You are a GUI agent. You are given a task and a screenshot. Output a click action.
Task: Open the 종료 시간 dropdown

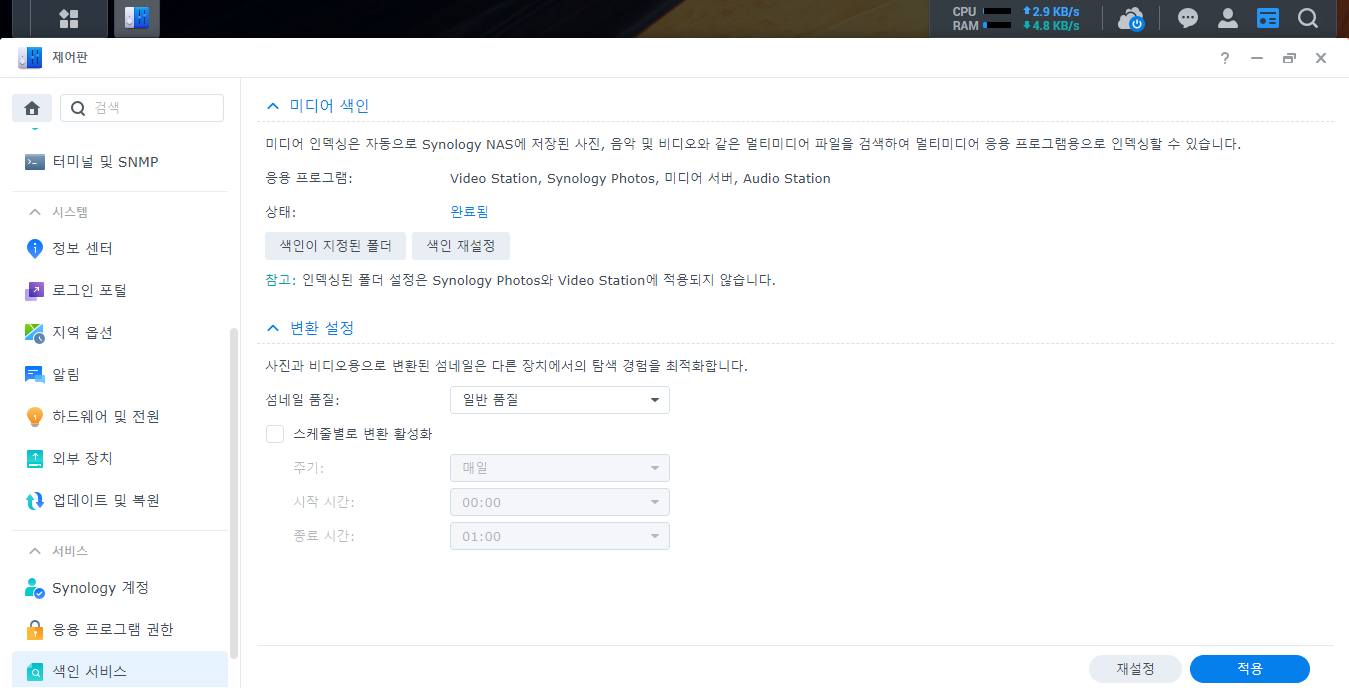[559, 536]
